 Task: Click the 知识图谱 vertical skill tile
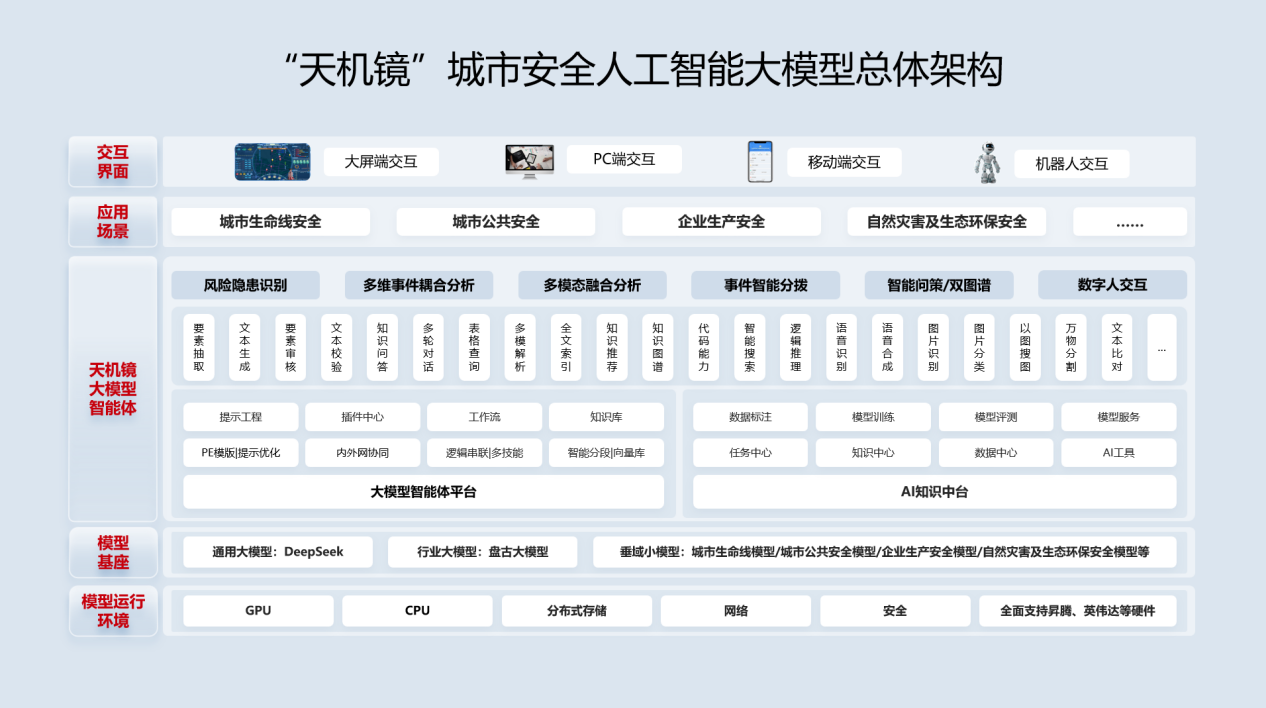657,347
